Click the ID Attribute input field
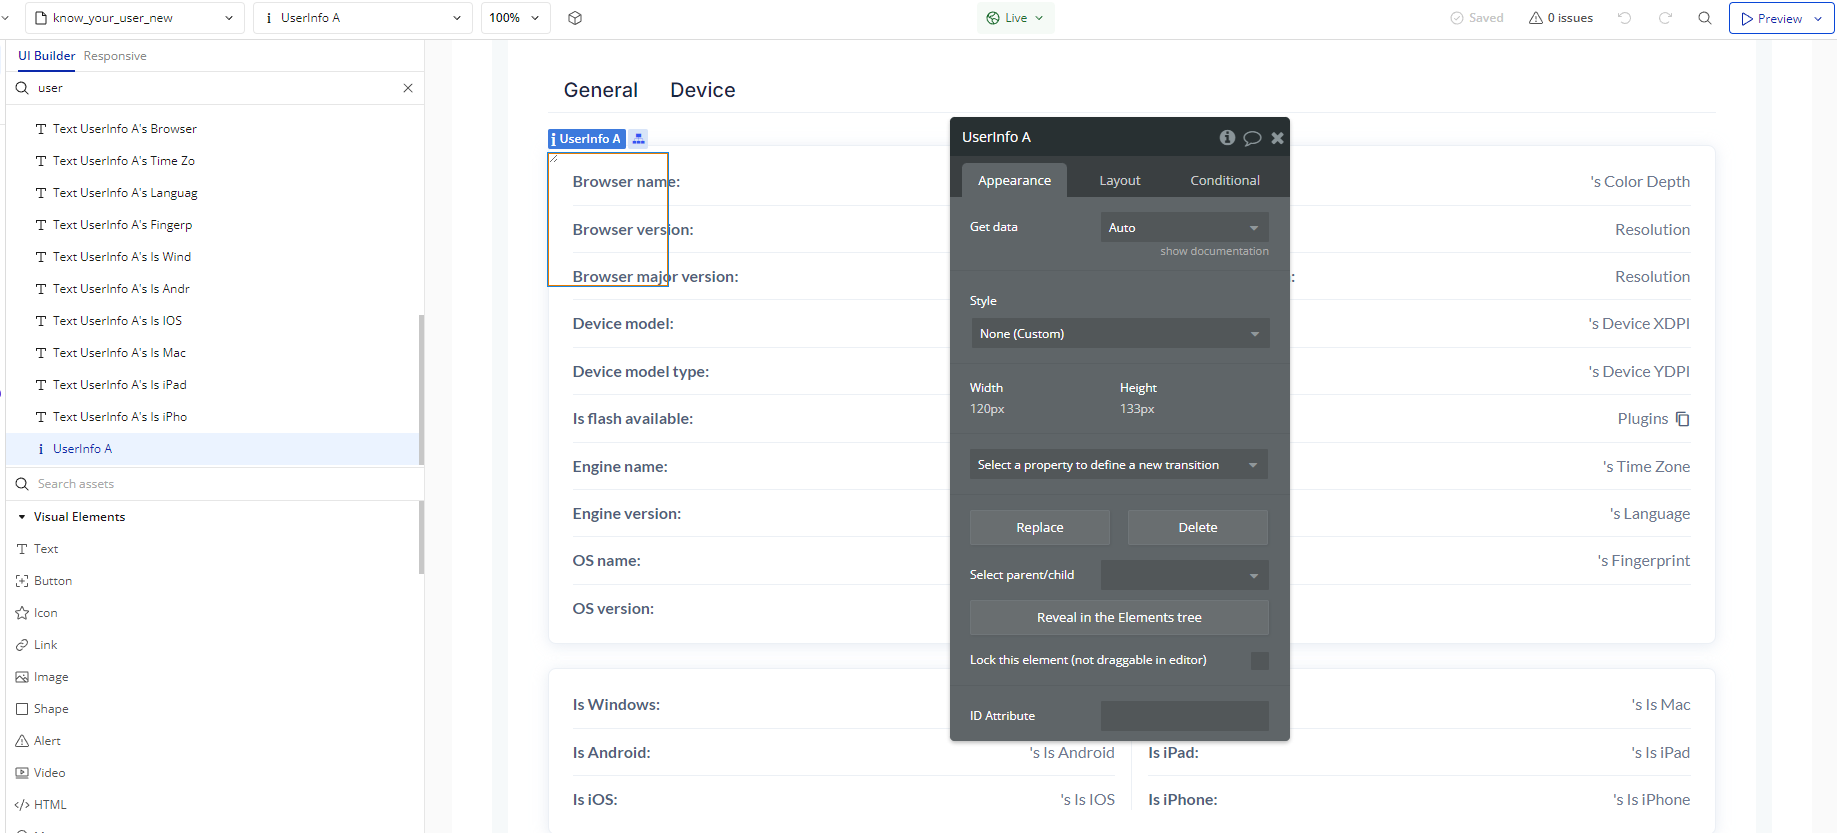Viewport: 1837px width, 833px height. (x=1184, y=716)
